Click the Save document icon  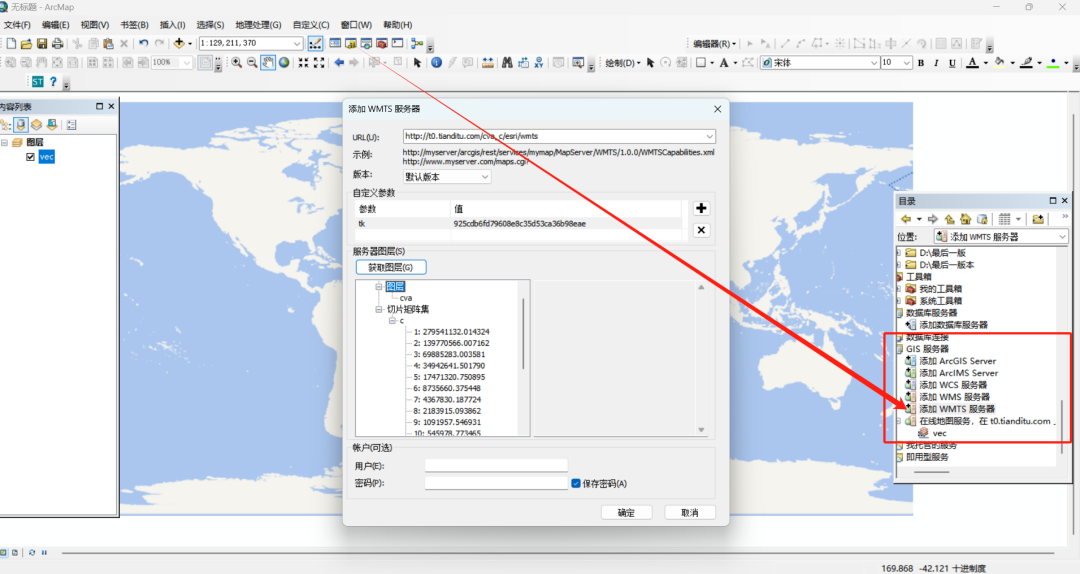(x=42, y=44)
